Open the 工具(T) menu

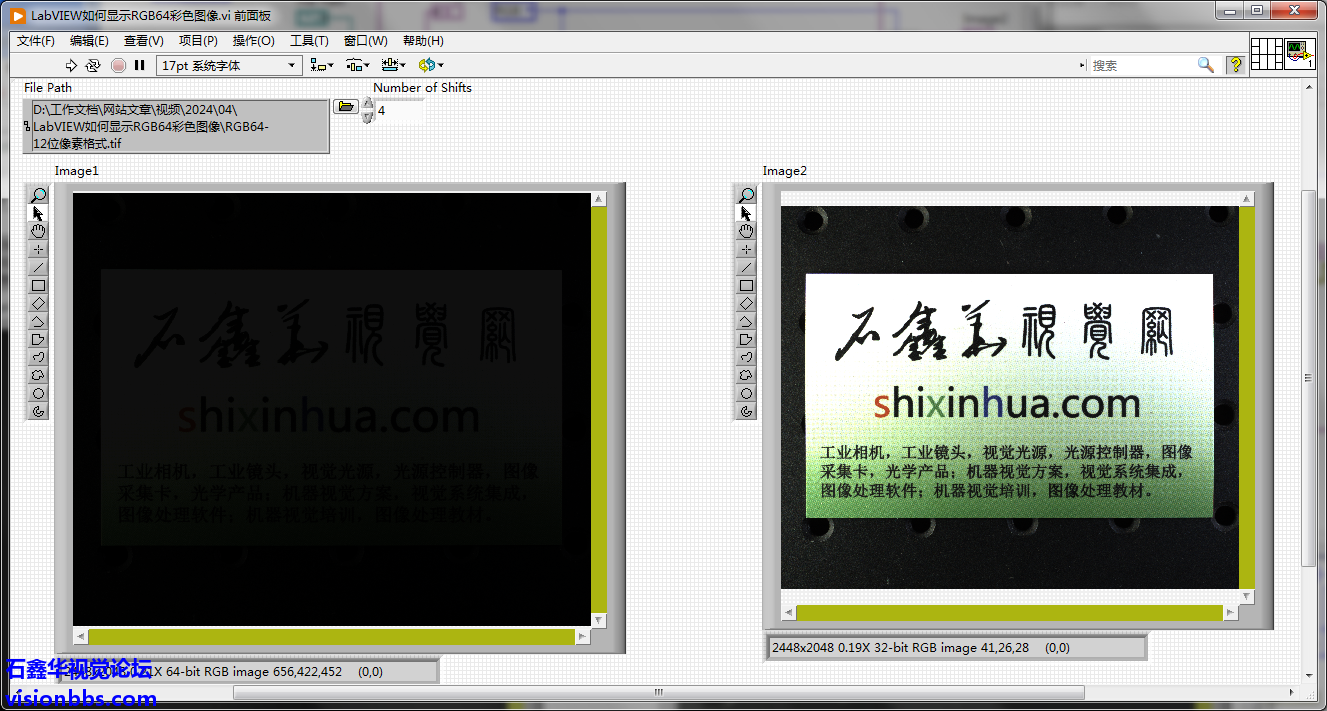point(309,41)
